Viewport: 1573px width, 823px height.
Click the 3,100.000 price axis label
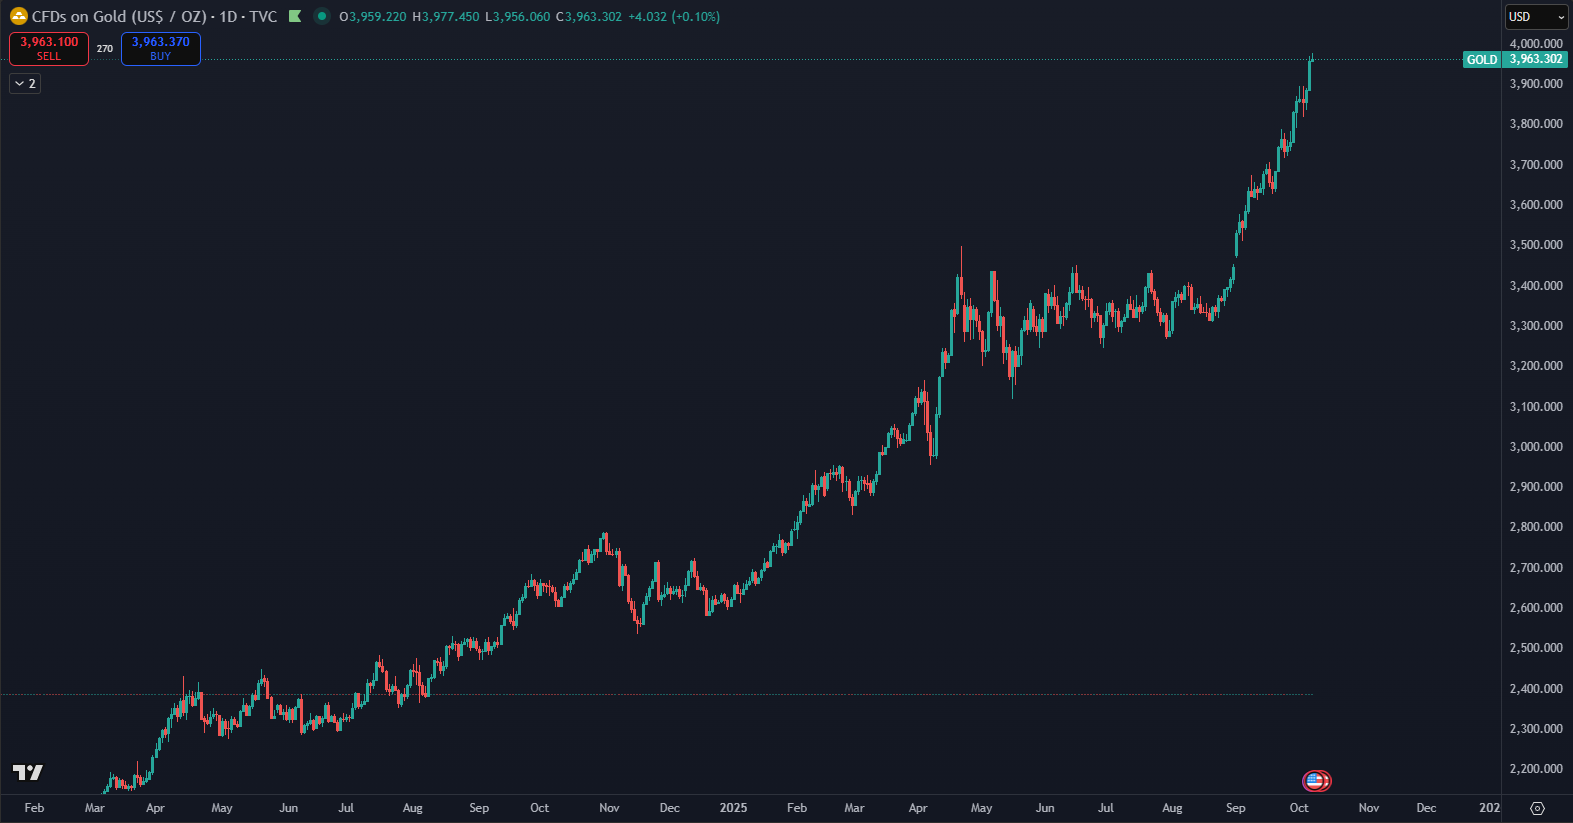click(1536, 407)
